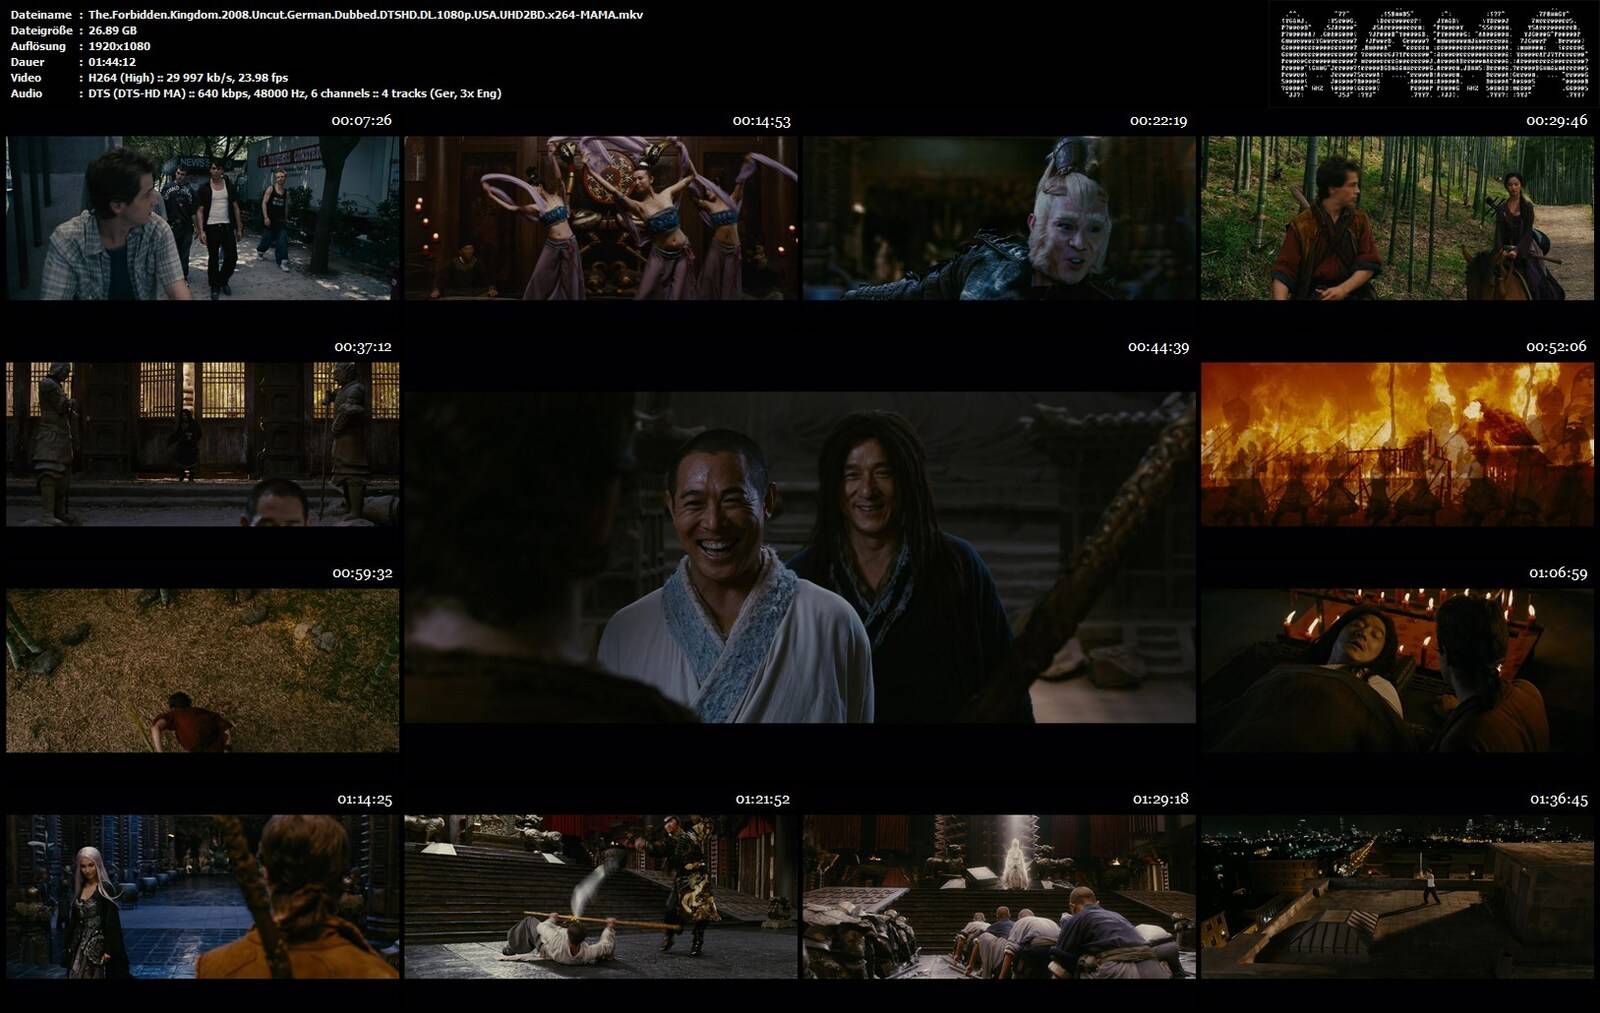Click the Video field label
1600x1013 pixels.
pos(26,77)
